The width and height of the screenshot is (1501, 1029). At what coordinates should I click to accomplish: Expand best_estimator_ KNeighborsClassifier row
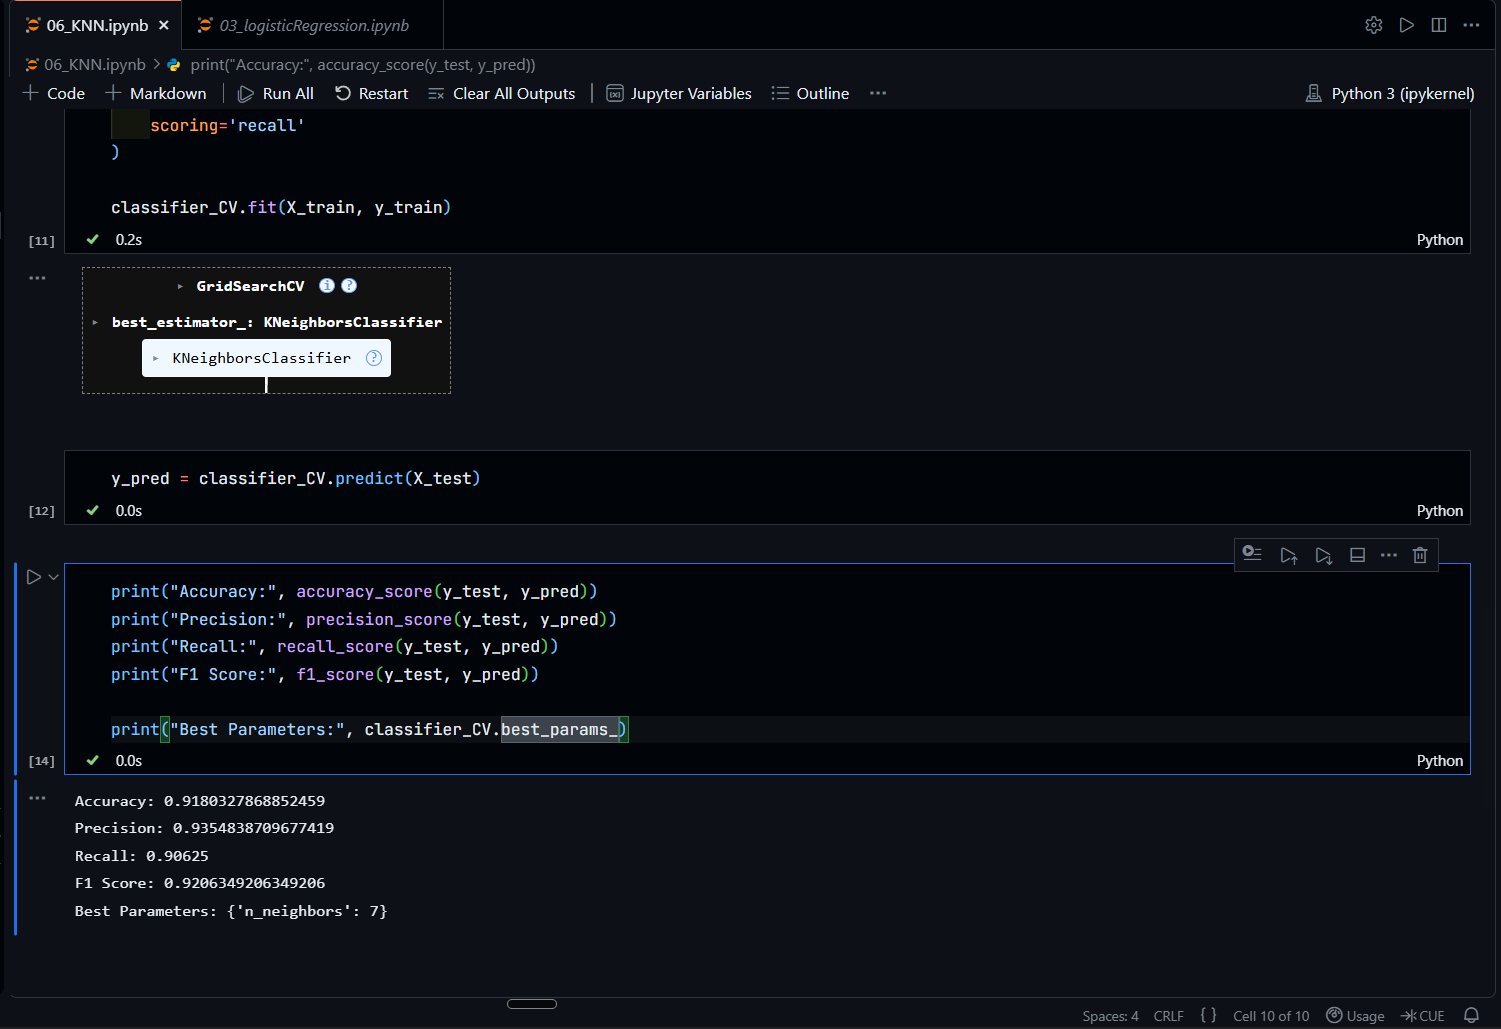(x=95, y=322)
